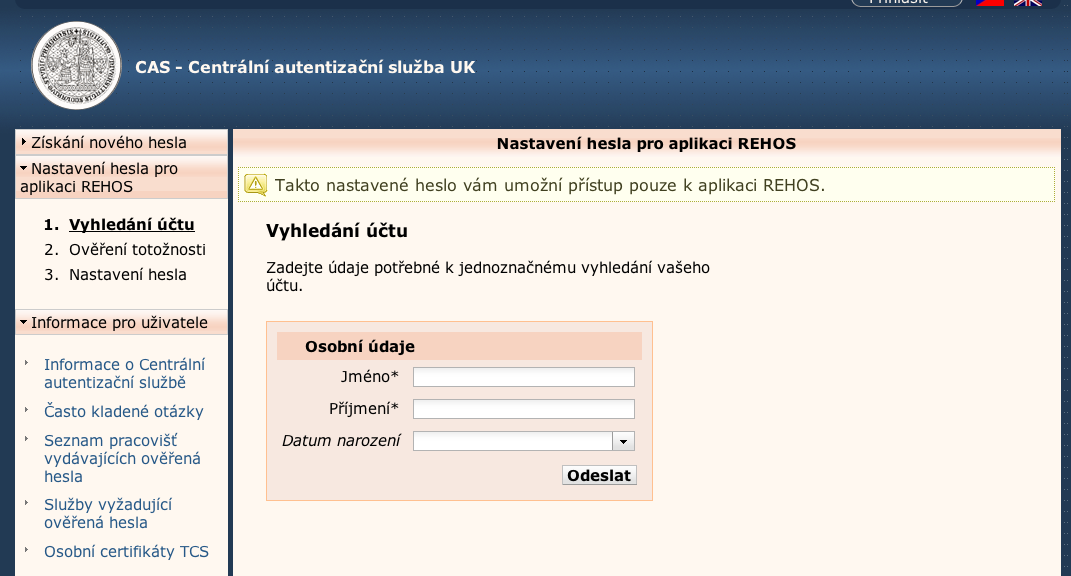The image size is (1071, 576).
Task: Collapse the sidebar section Nastavení hesla pro aplikaci REHOS
Action: (121, 178)
